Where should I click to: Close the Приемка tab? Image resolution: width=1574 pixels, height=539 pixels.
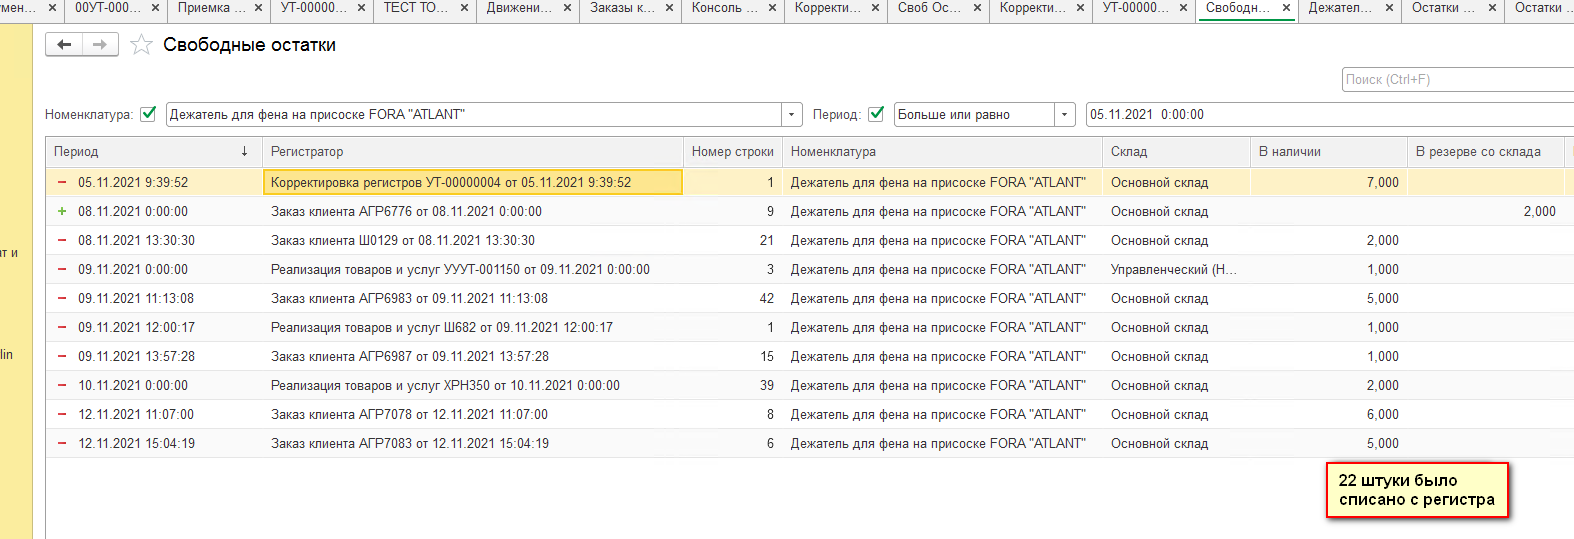tap(259, 8)
